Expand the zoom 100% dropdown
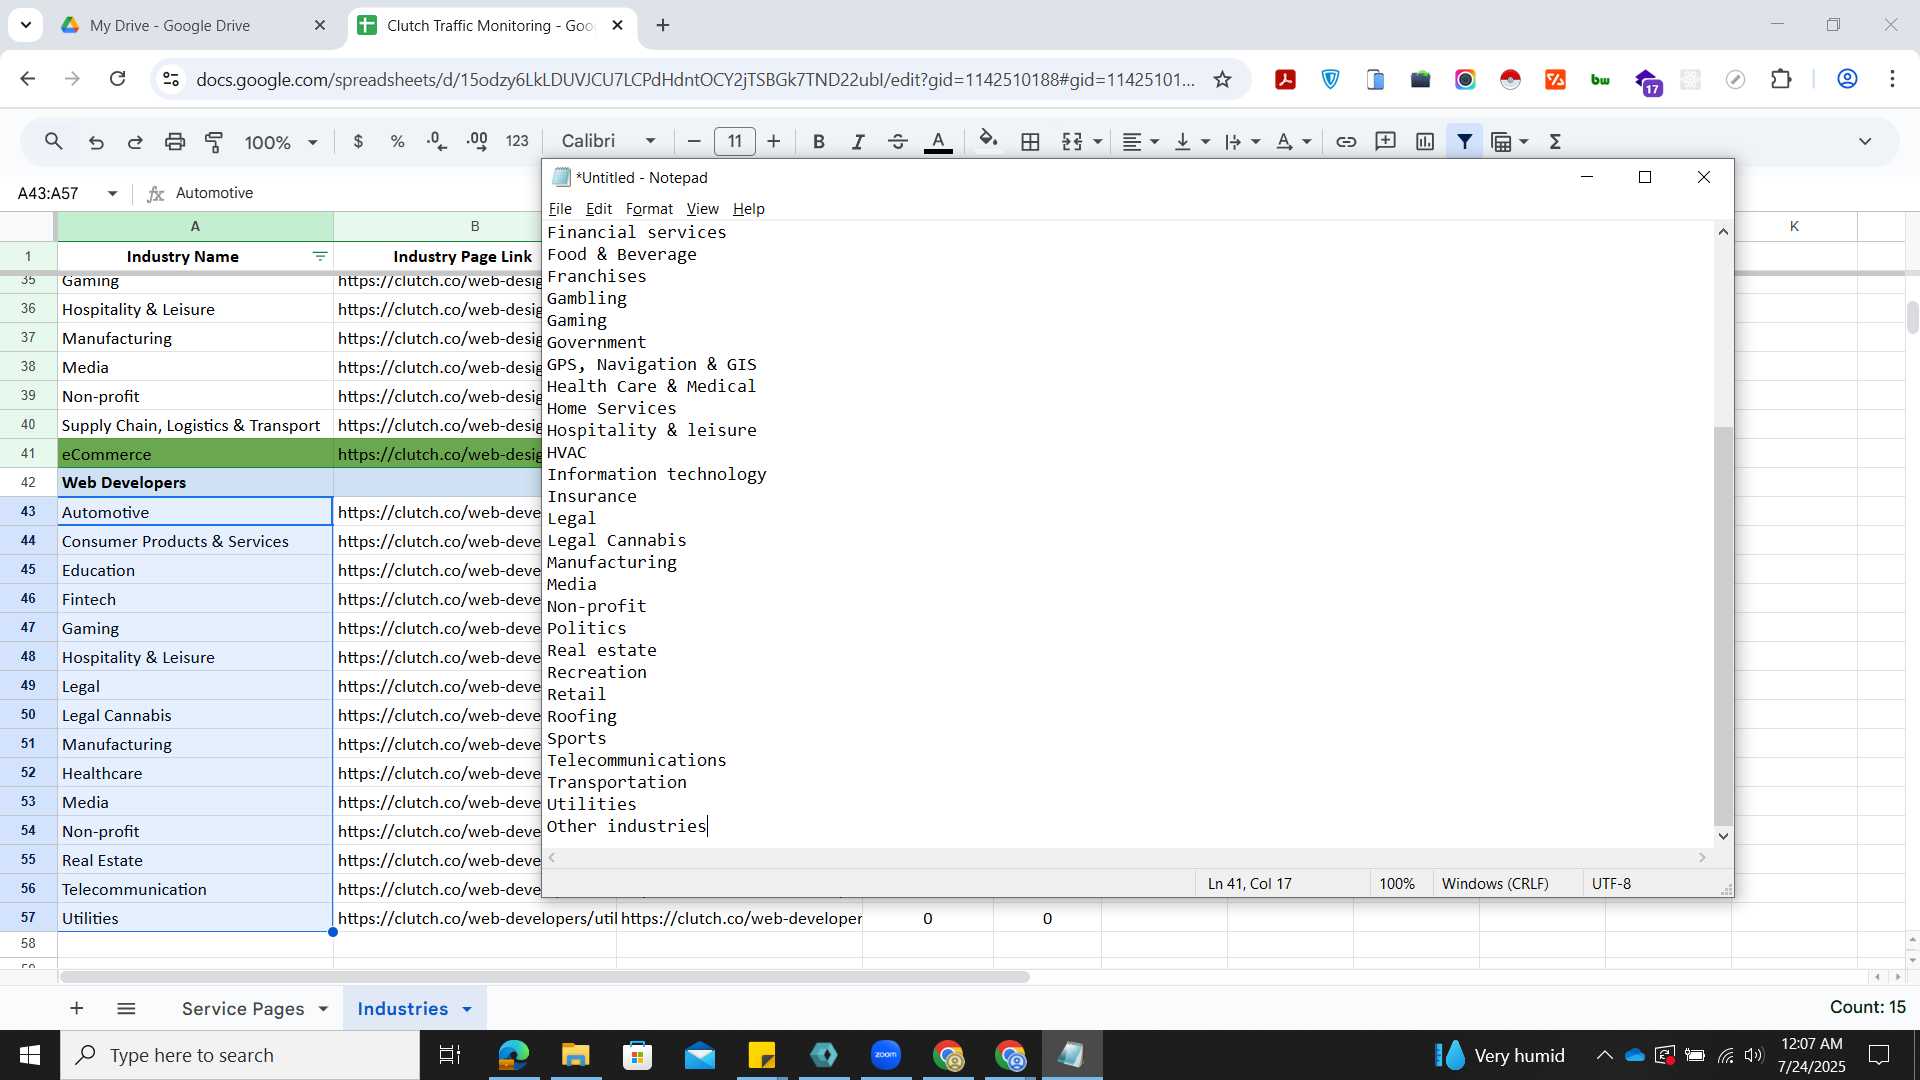1920x1080 pixels. pyautogui.click(x=313, y=142)
